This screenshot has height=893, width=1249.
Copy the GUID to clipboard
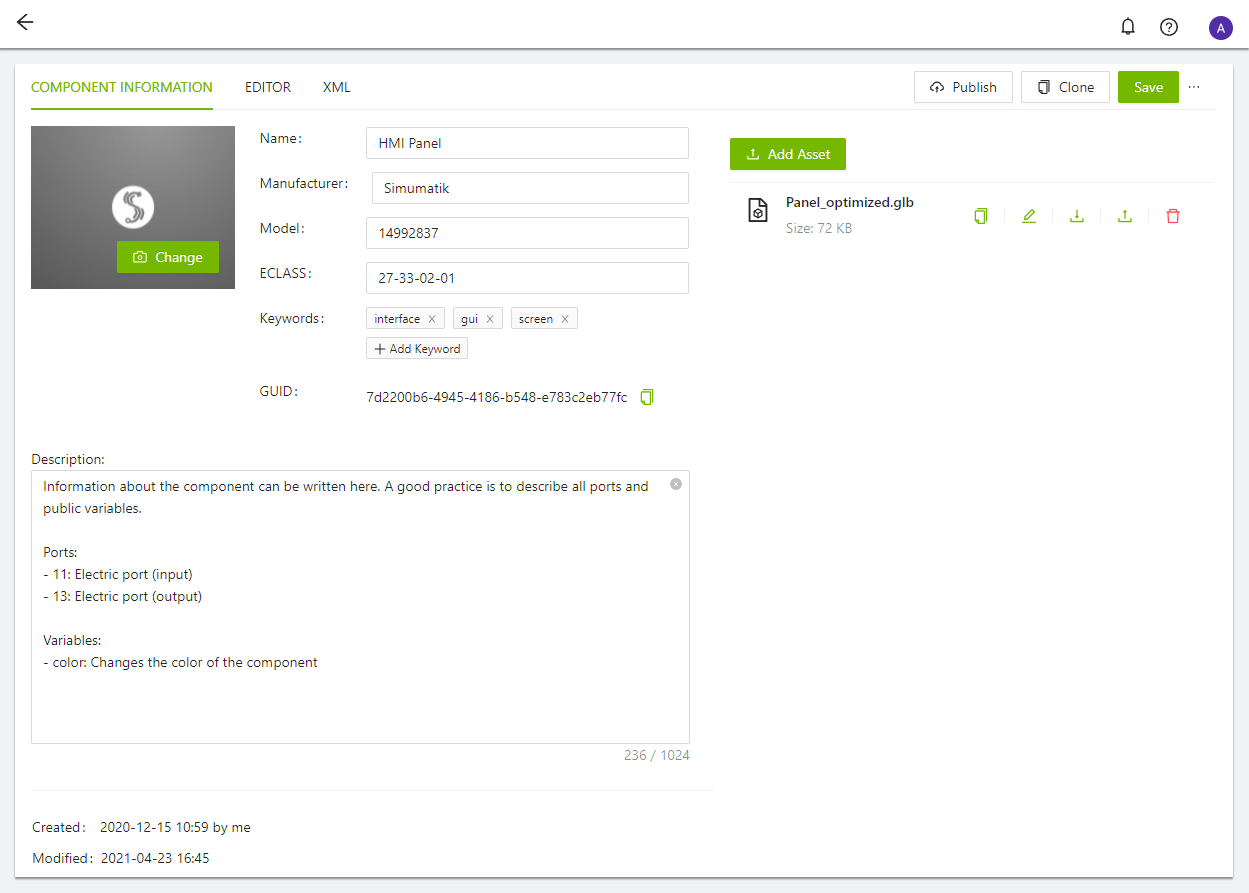(647, 397)
